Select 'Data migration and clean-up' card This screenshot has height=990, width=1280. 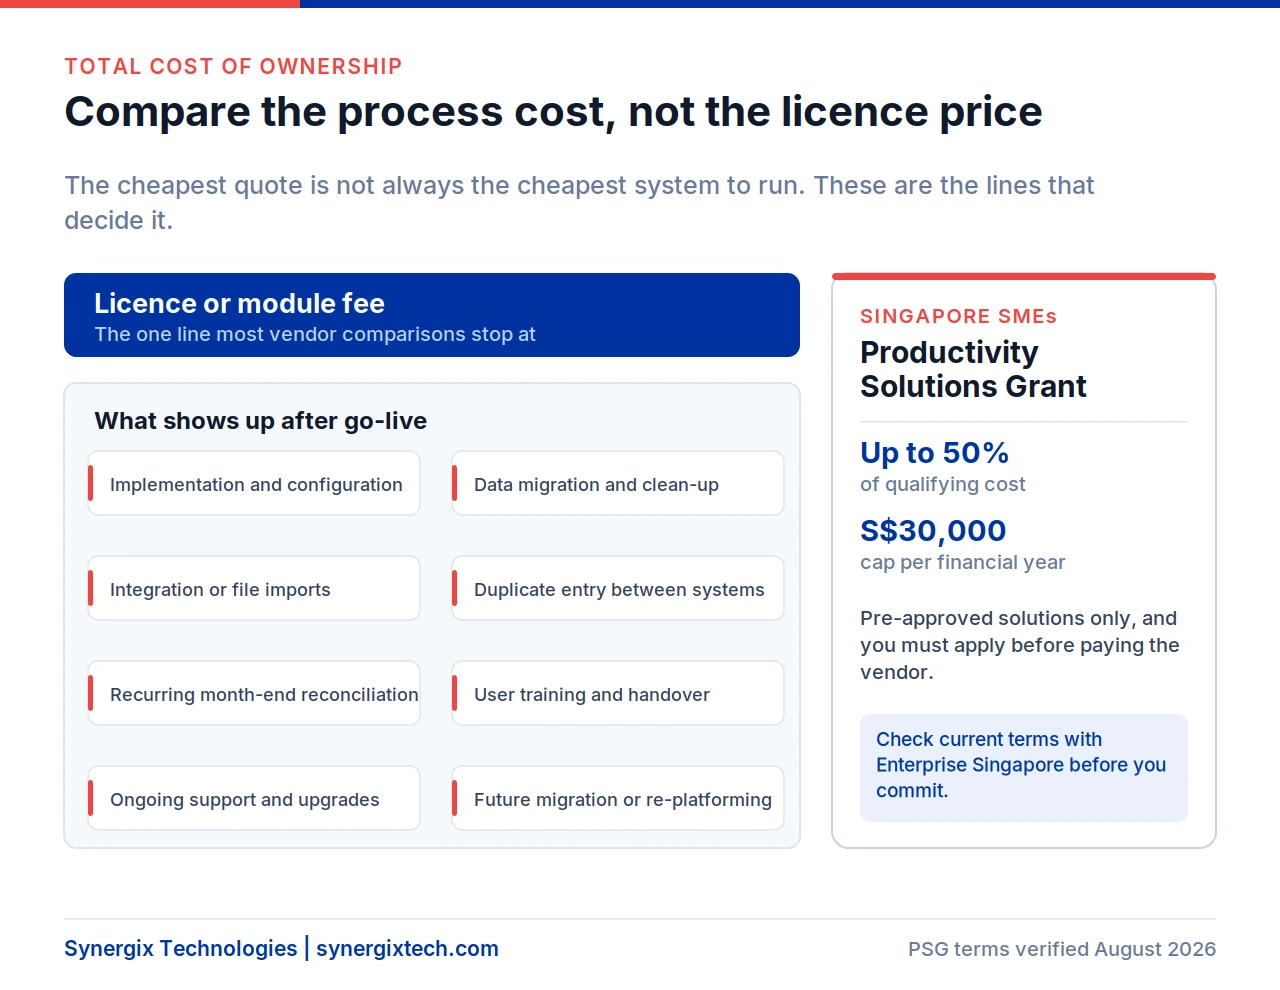tap(618, 483)
